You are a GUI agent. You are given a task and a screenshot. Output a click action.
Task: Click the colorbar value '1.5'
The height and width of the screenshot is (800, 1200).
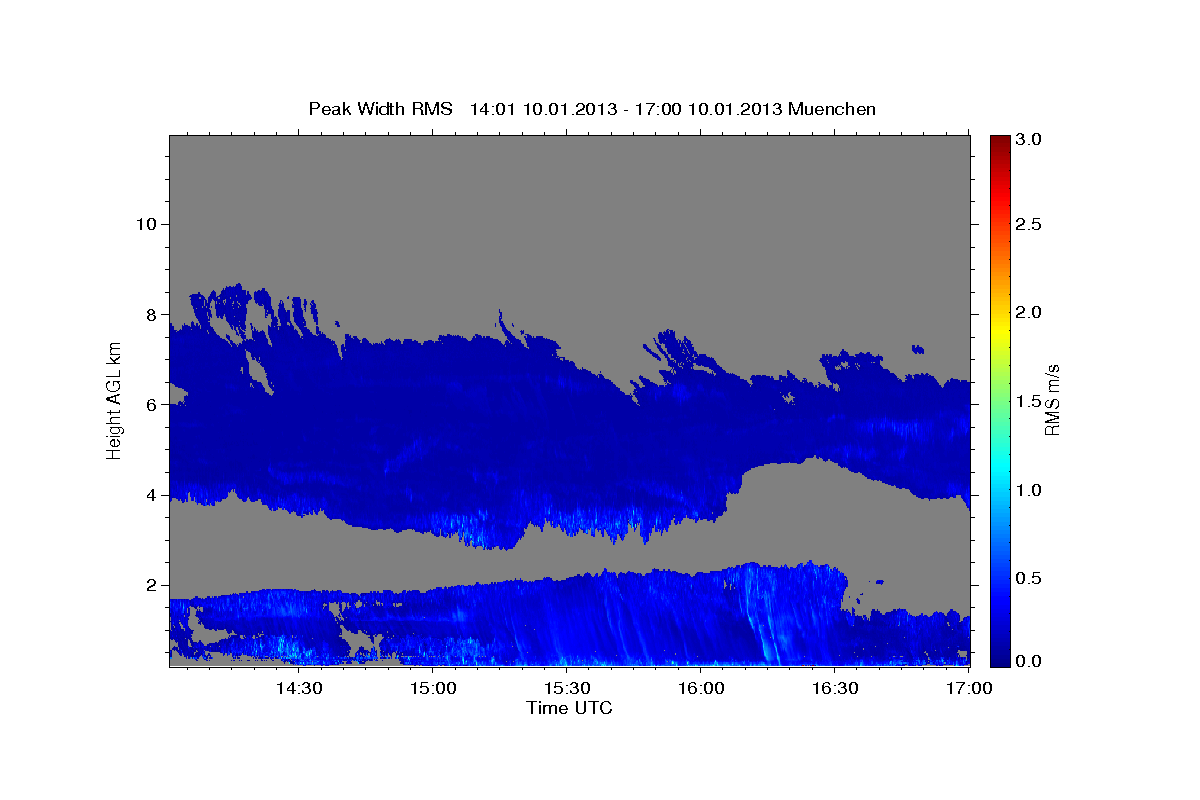1028,401
